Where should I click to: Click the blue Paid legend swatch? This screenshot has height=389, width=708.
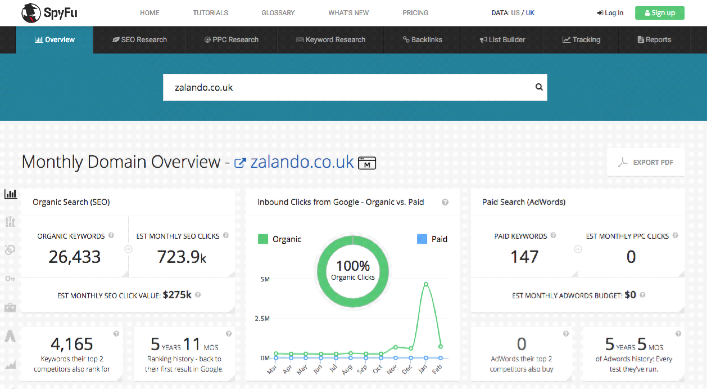[x=422, y=239]
